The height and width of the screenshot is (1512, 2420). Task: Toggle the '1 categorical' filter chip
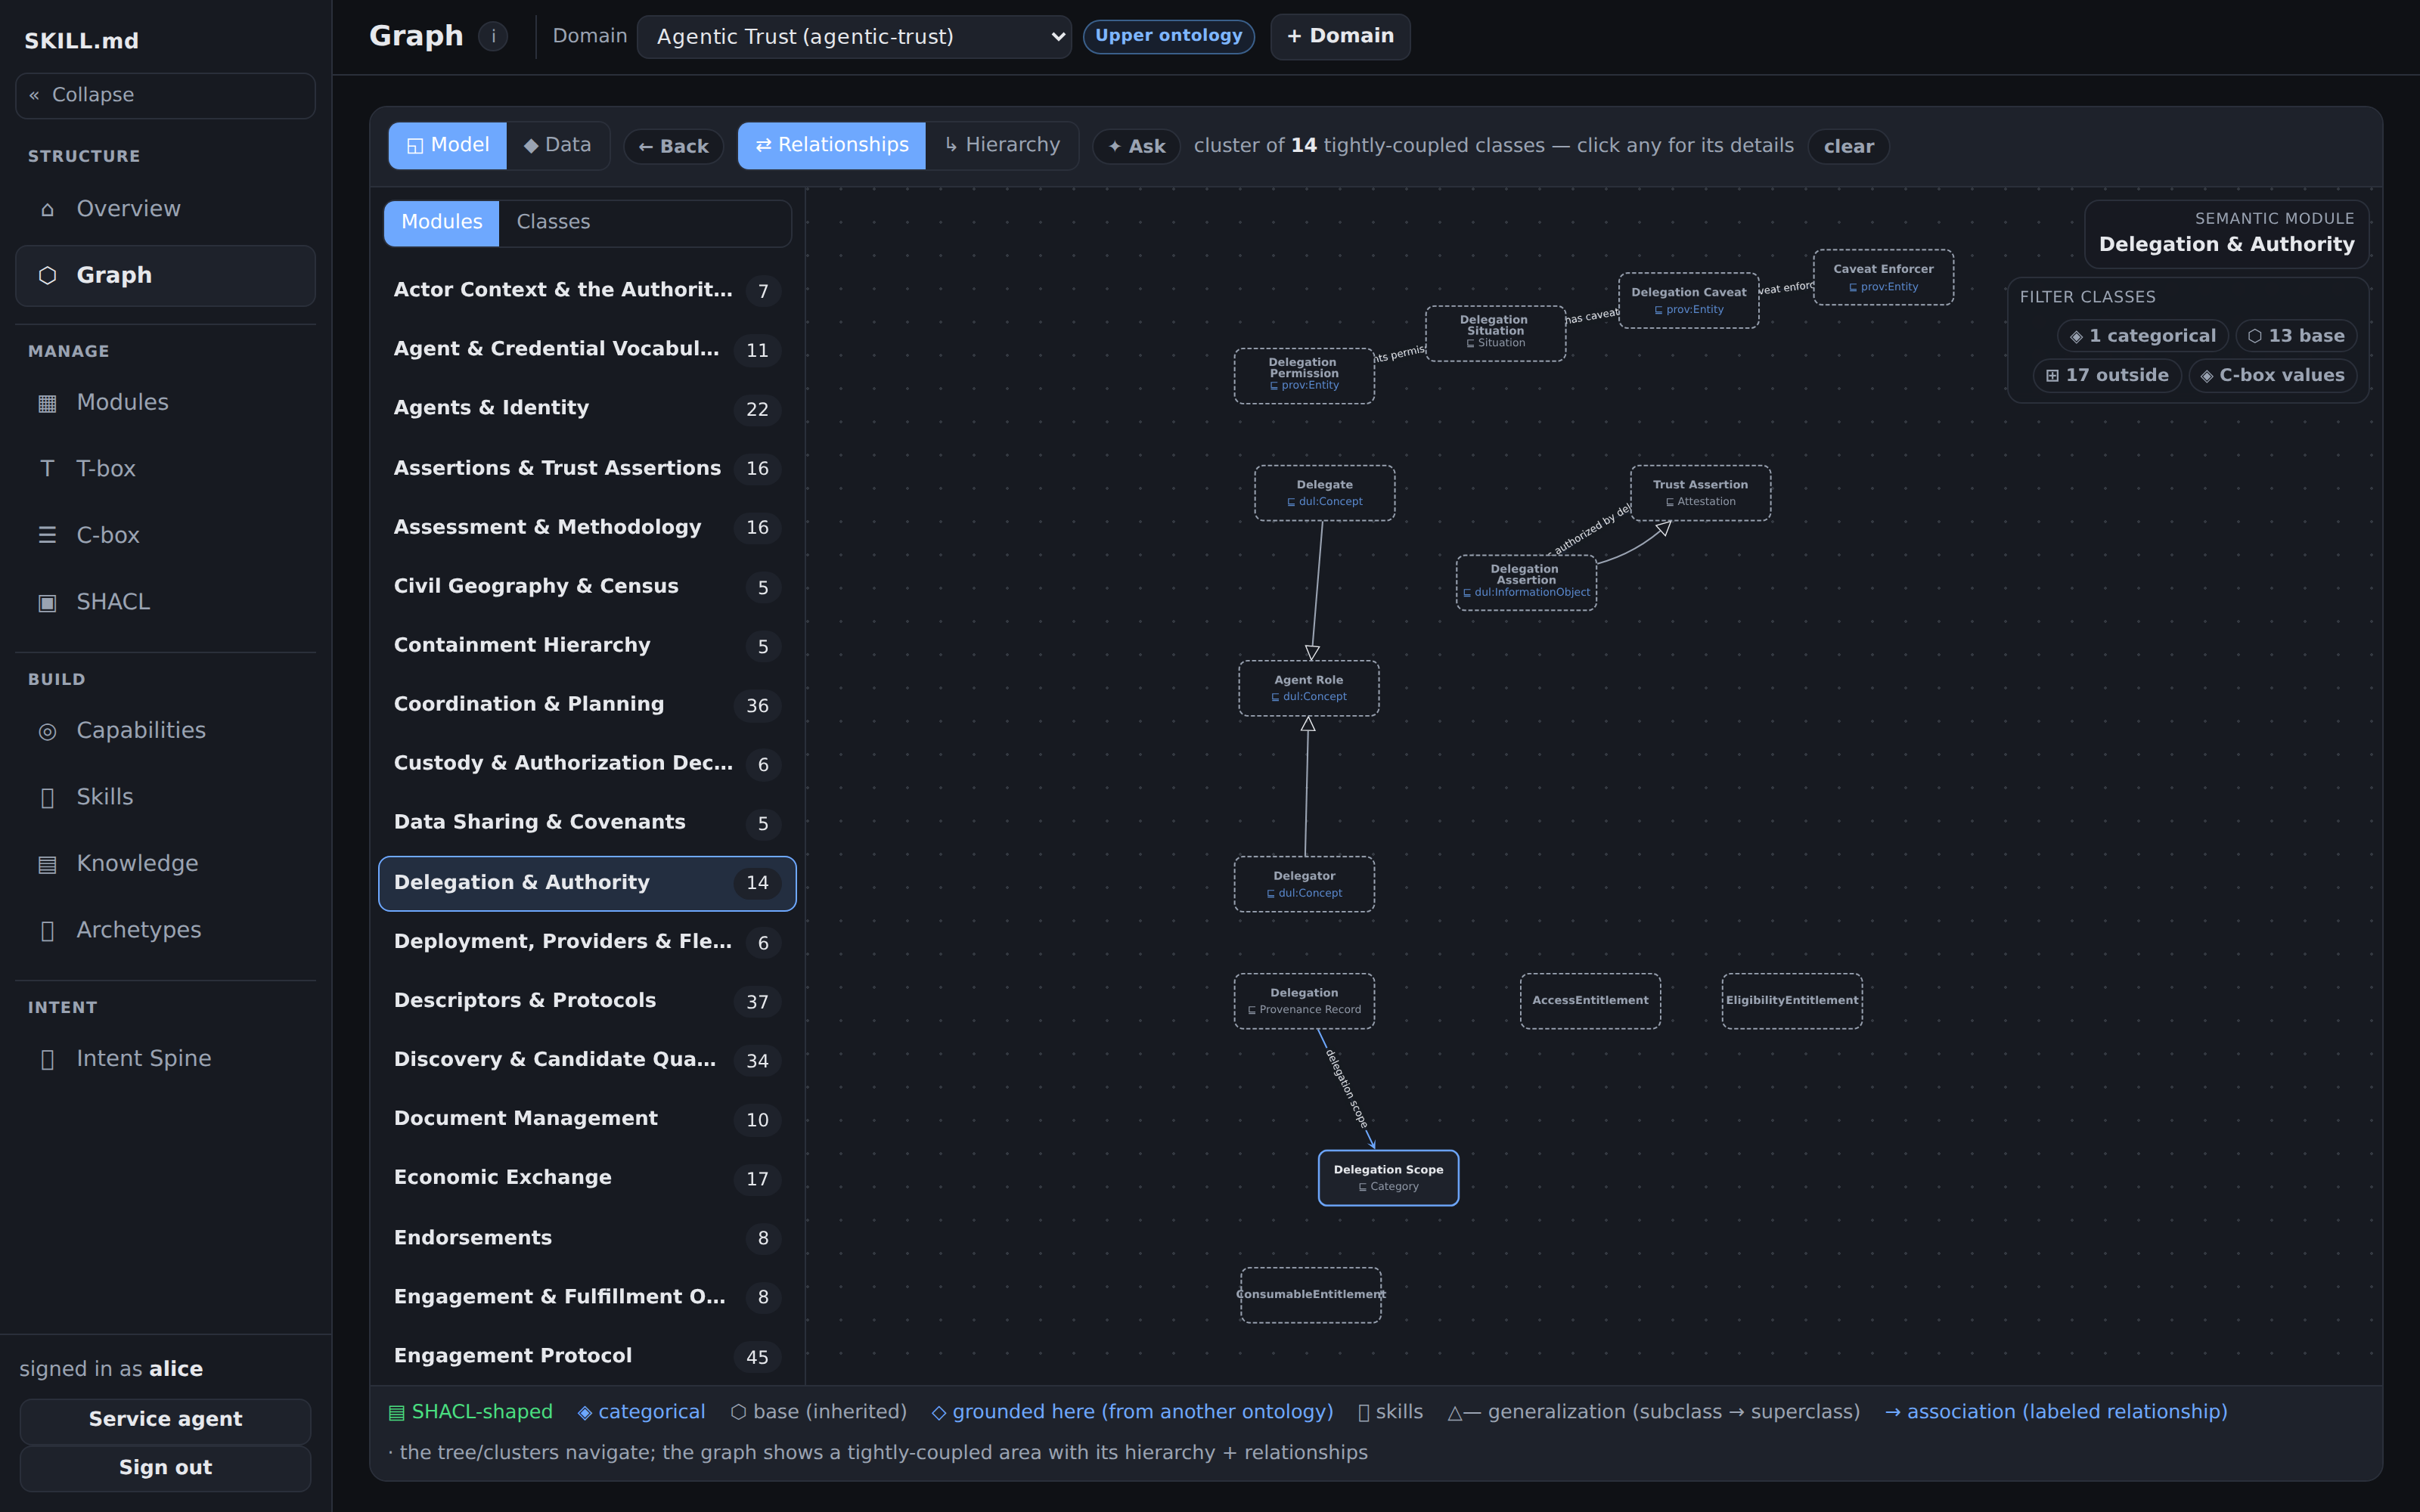2142,336
